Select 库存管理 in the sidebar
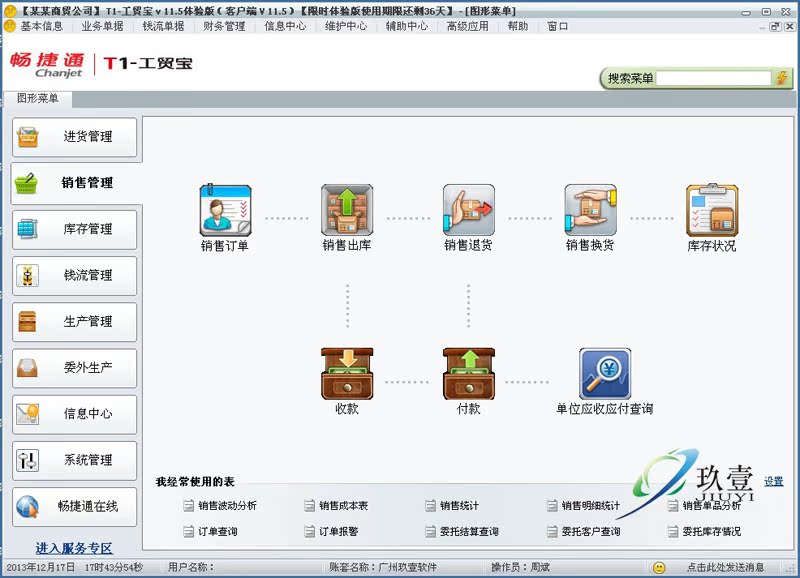Viewport: 800px width, 578px height. (x=74, y=229)
